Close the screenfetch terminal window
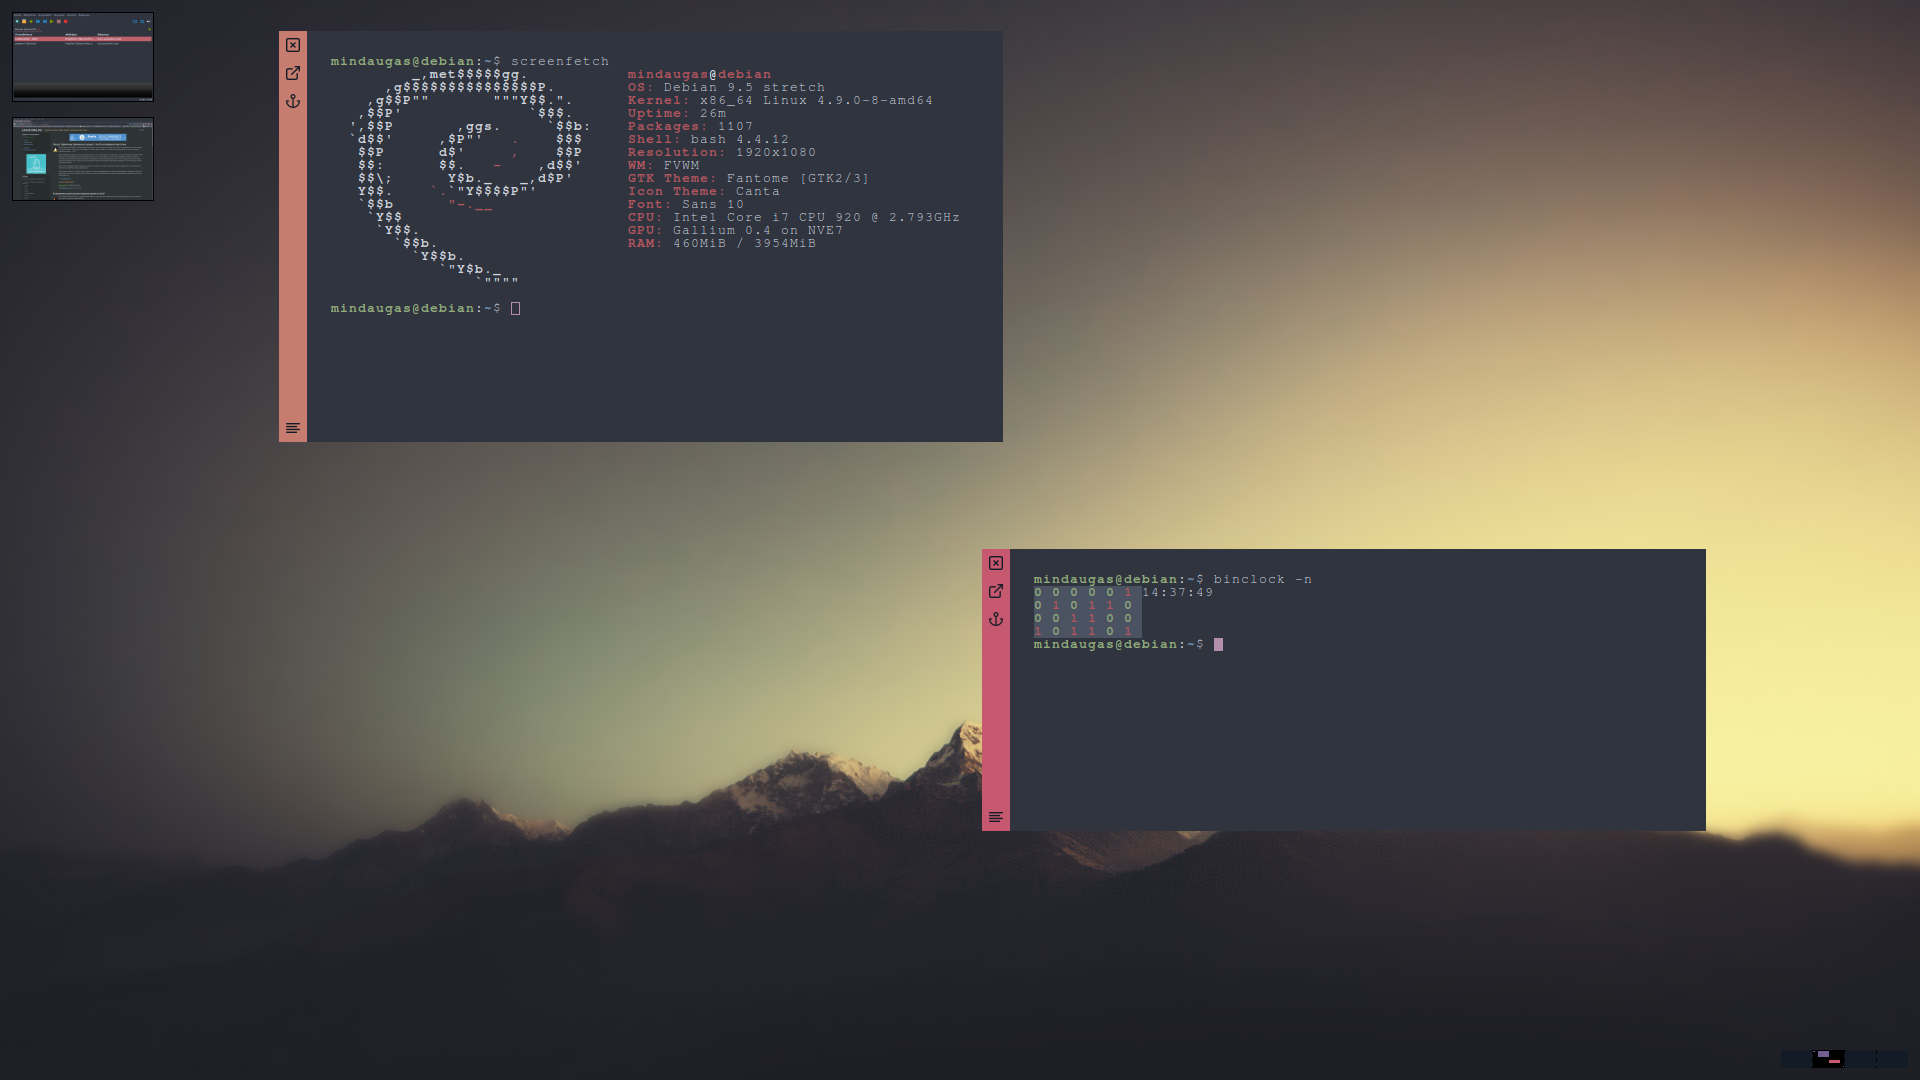This screenshot has width=1920, height=1080. tap(293, 45)
